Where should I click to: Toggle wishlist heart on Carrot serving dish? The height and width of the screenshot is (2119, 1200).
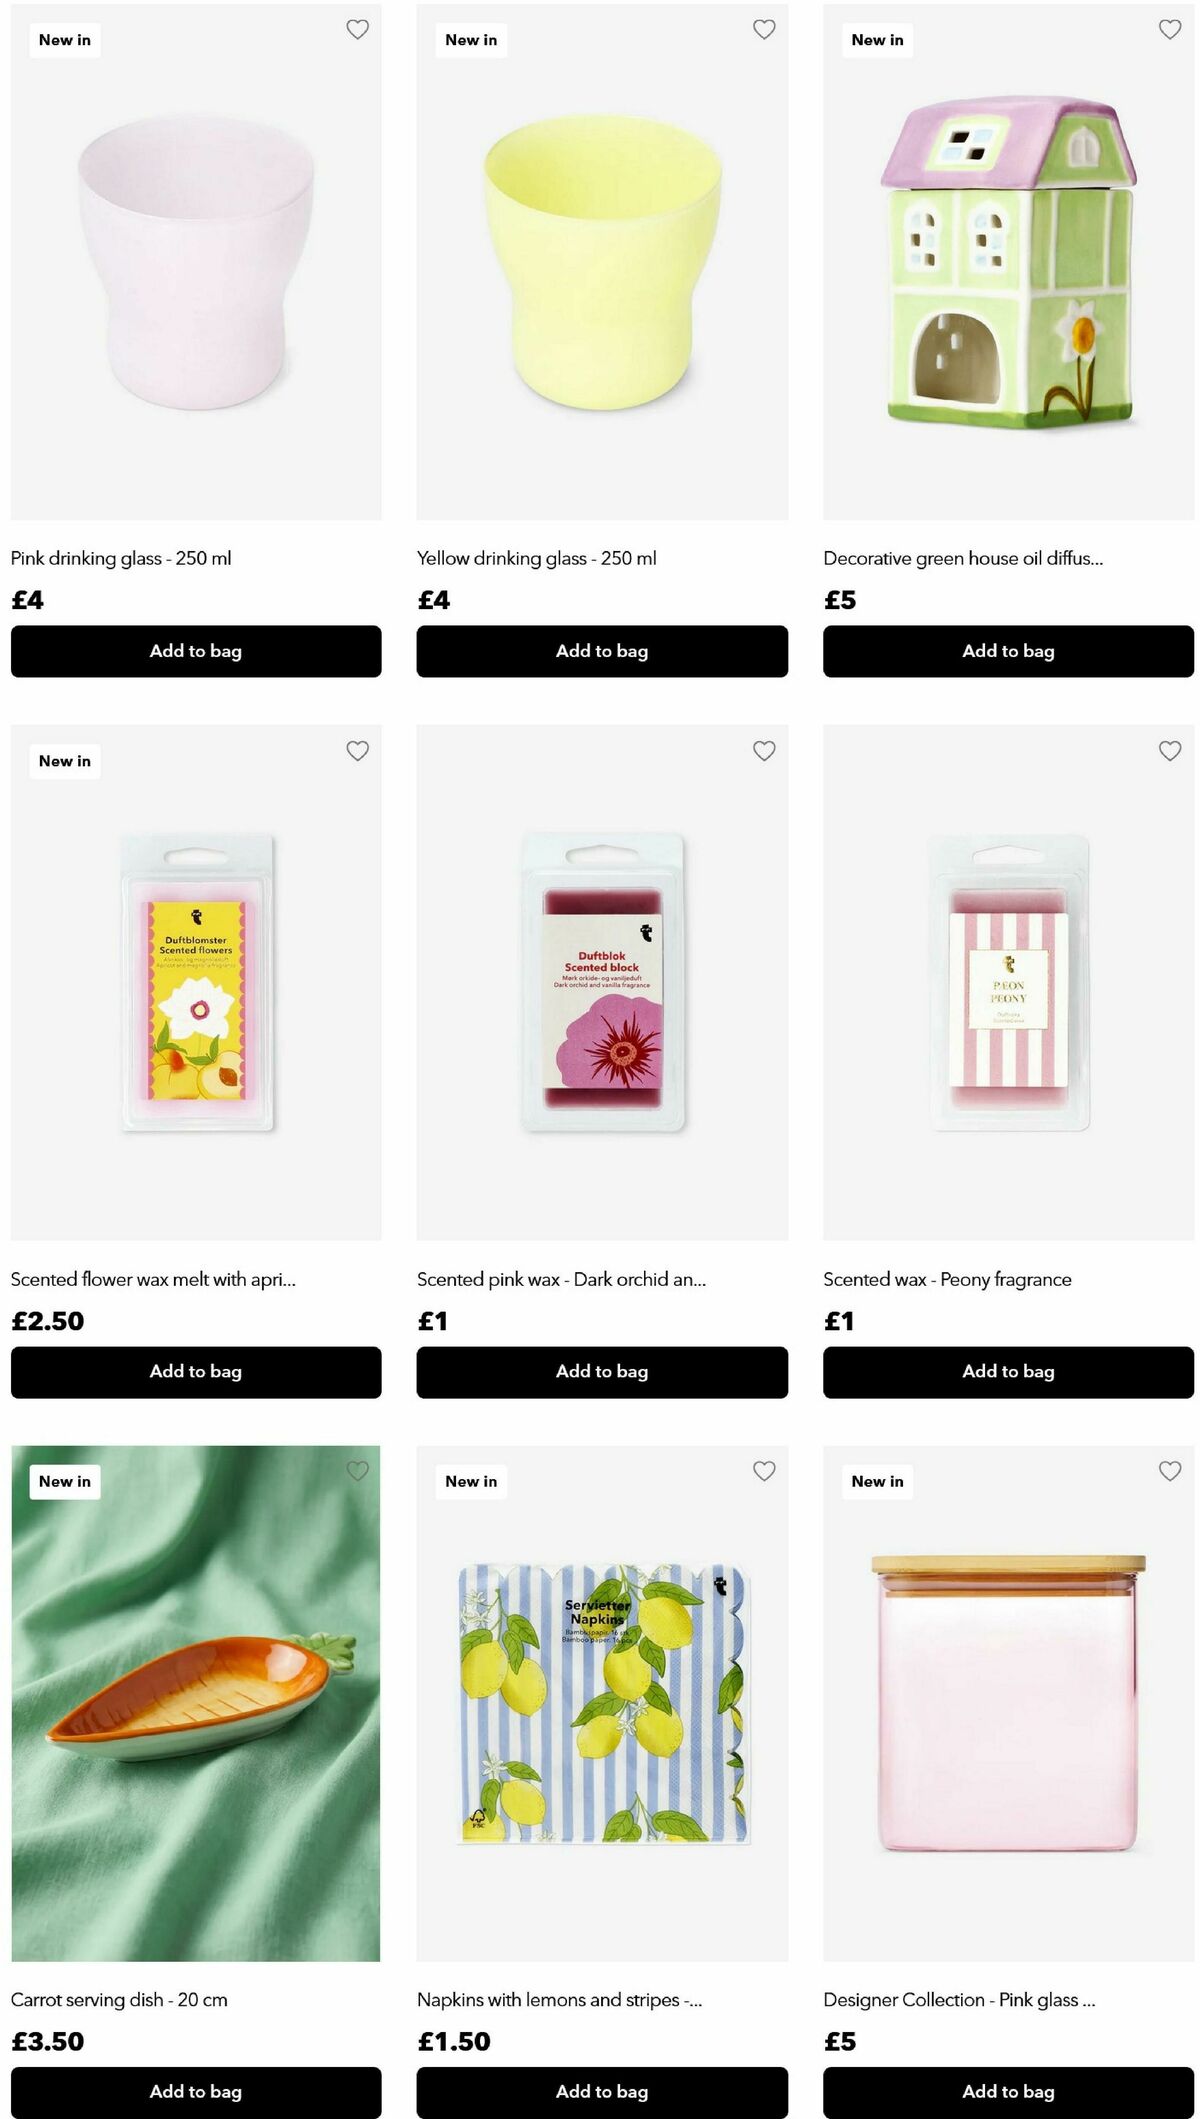357,1471
